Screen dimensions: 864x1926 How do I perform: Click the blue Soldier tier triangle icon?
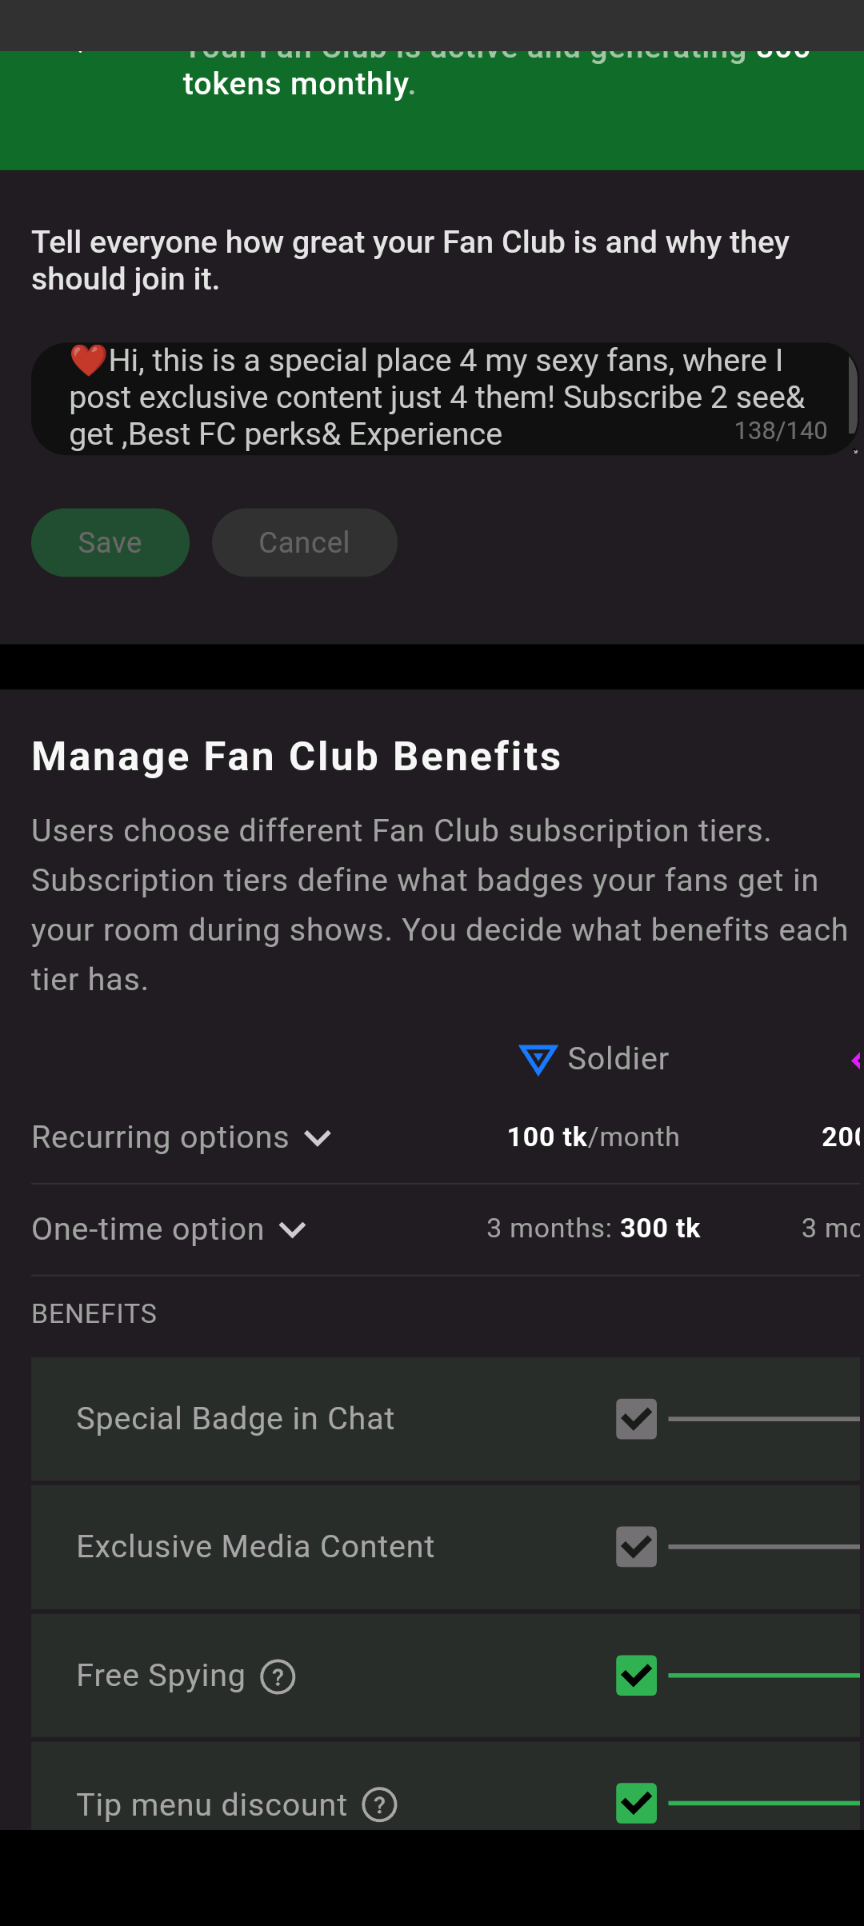coord(538,1059)
